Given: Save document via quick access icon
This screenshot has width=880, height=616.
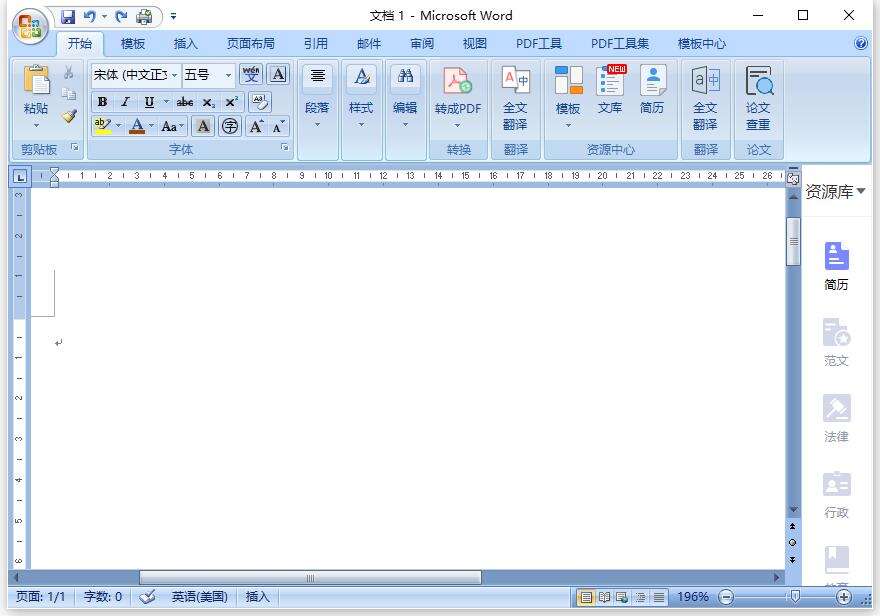Looking at the screenshot, I should (x=68, y=16).
